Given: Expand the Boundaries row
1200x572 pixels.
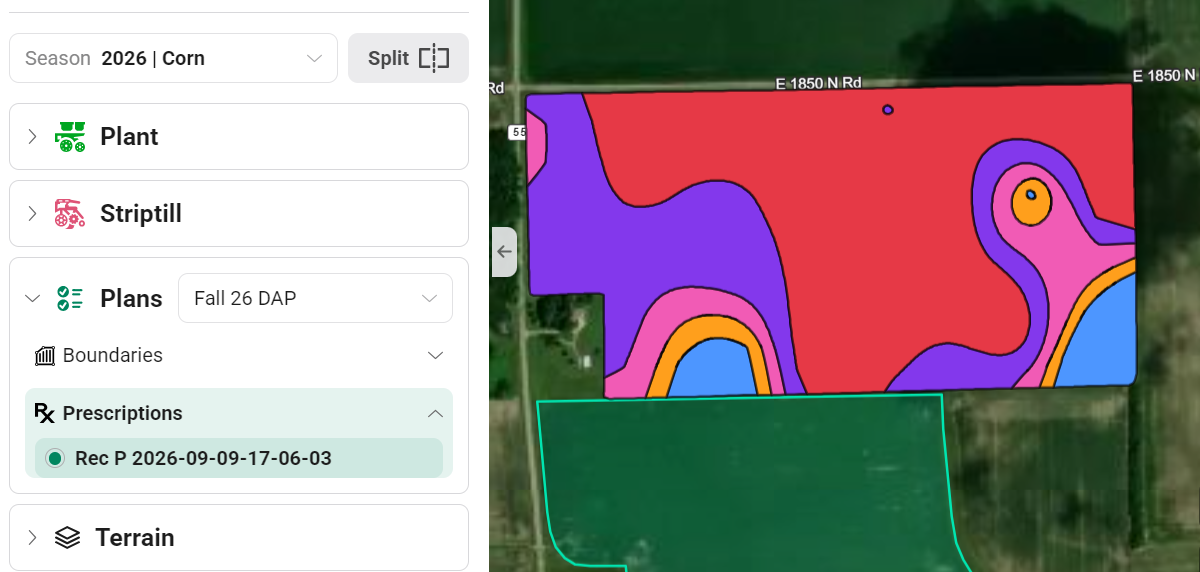Looking at the screenshot, I should [x=239, y=355].
